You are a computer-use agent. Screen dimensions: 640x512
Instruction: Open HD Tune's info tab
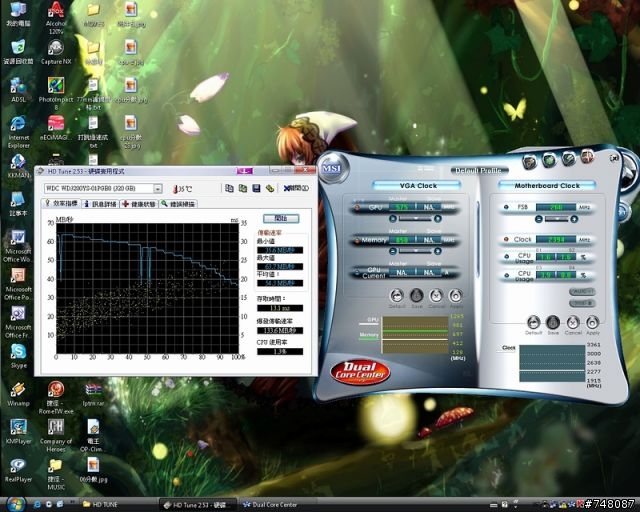click(x=100, y=204)
